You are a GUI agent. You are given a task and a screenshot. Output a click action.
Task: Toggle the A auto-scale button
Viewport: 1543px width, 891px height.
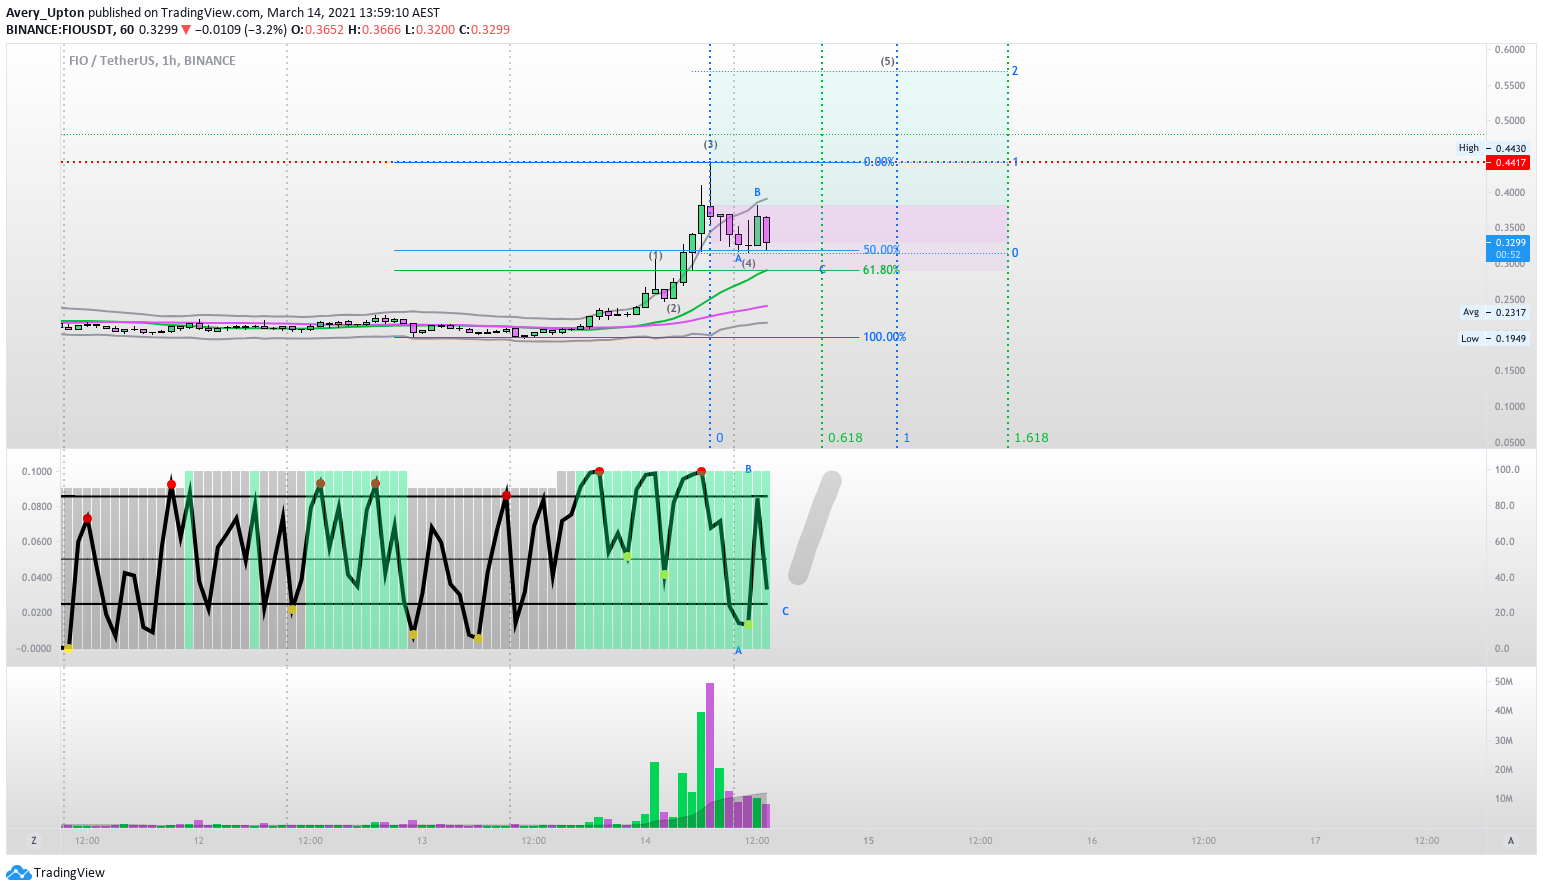click(x=1510, y=841)
